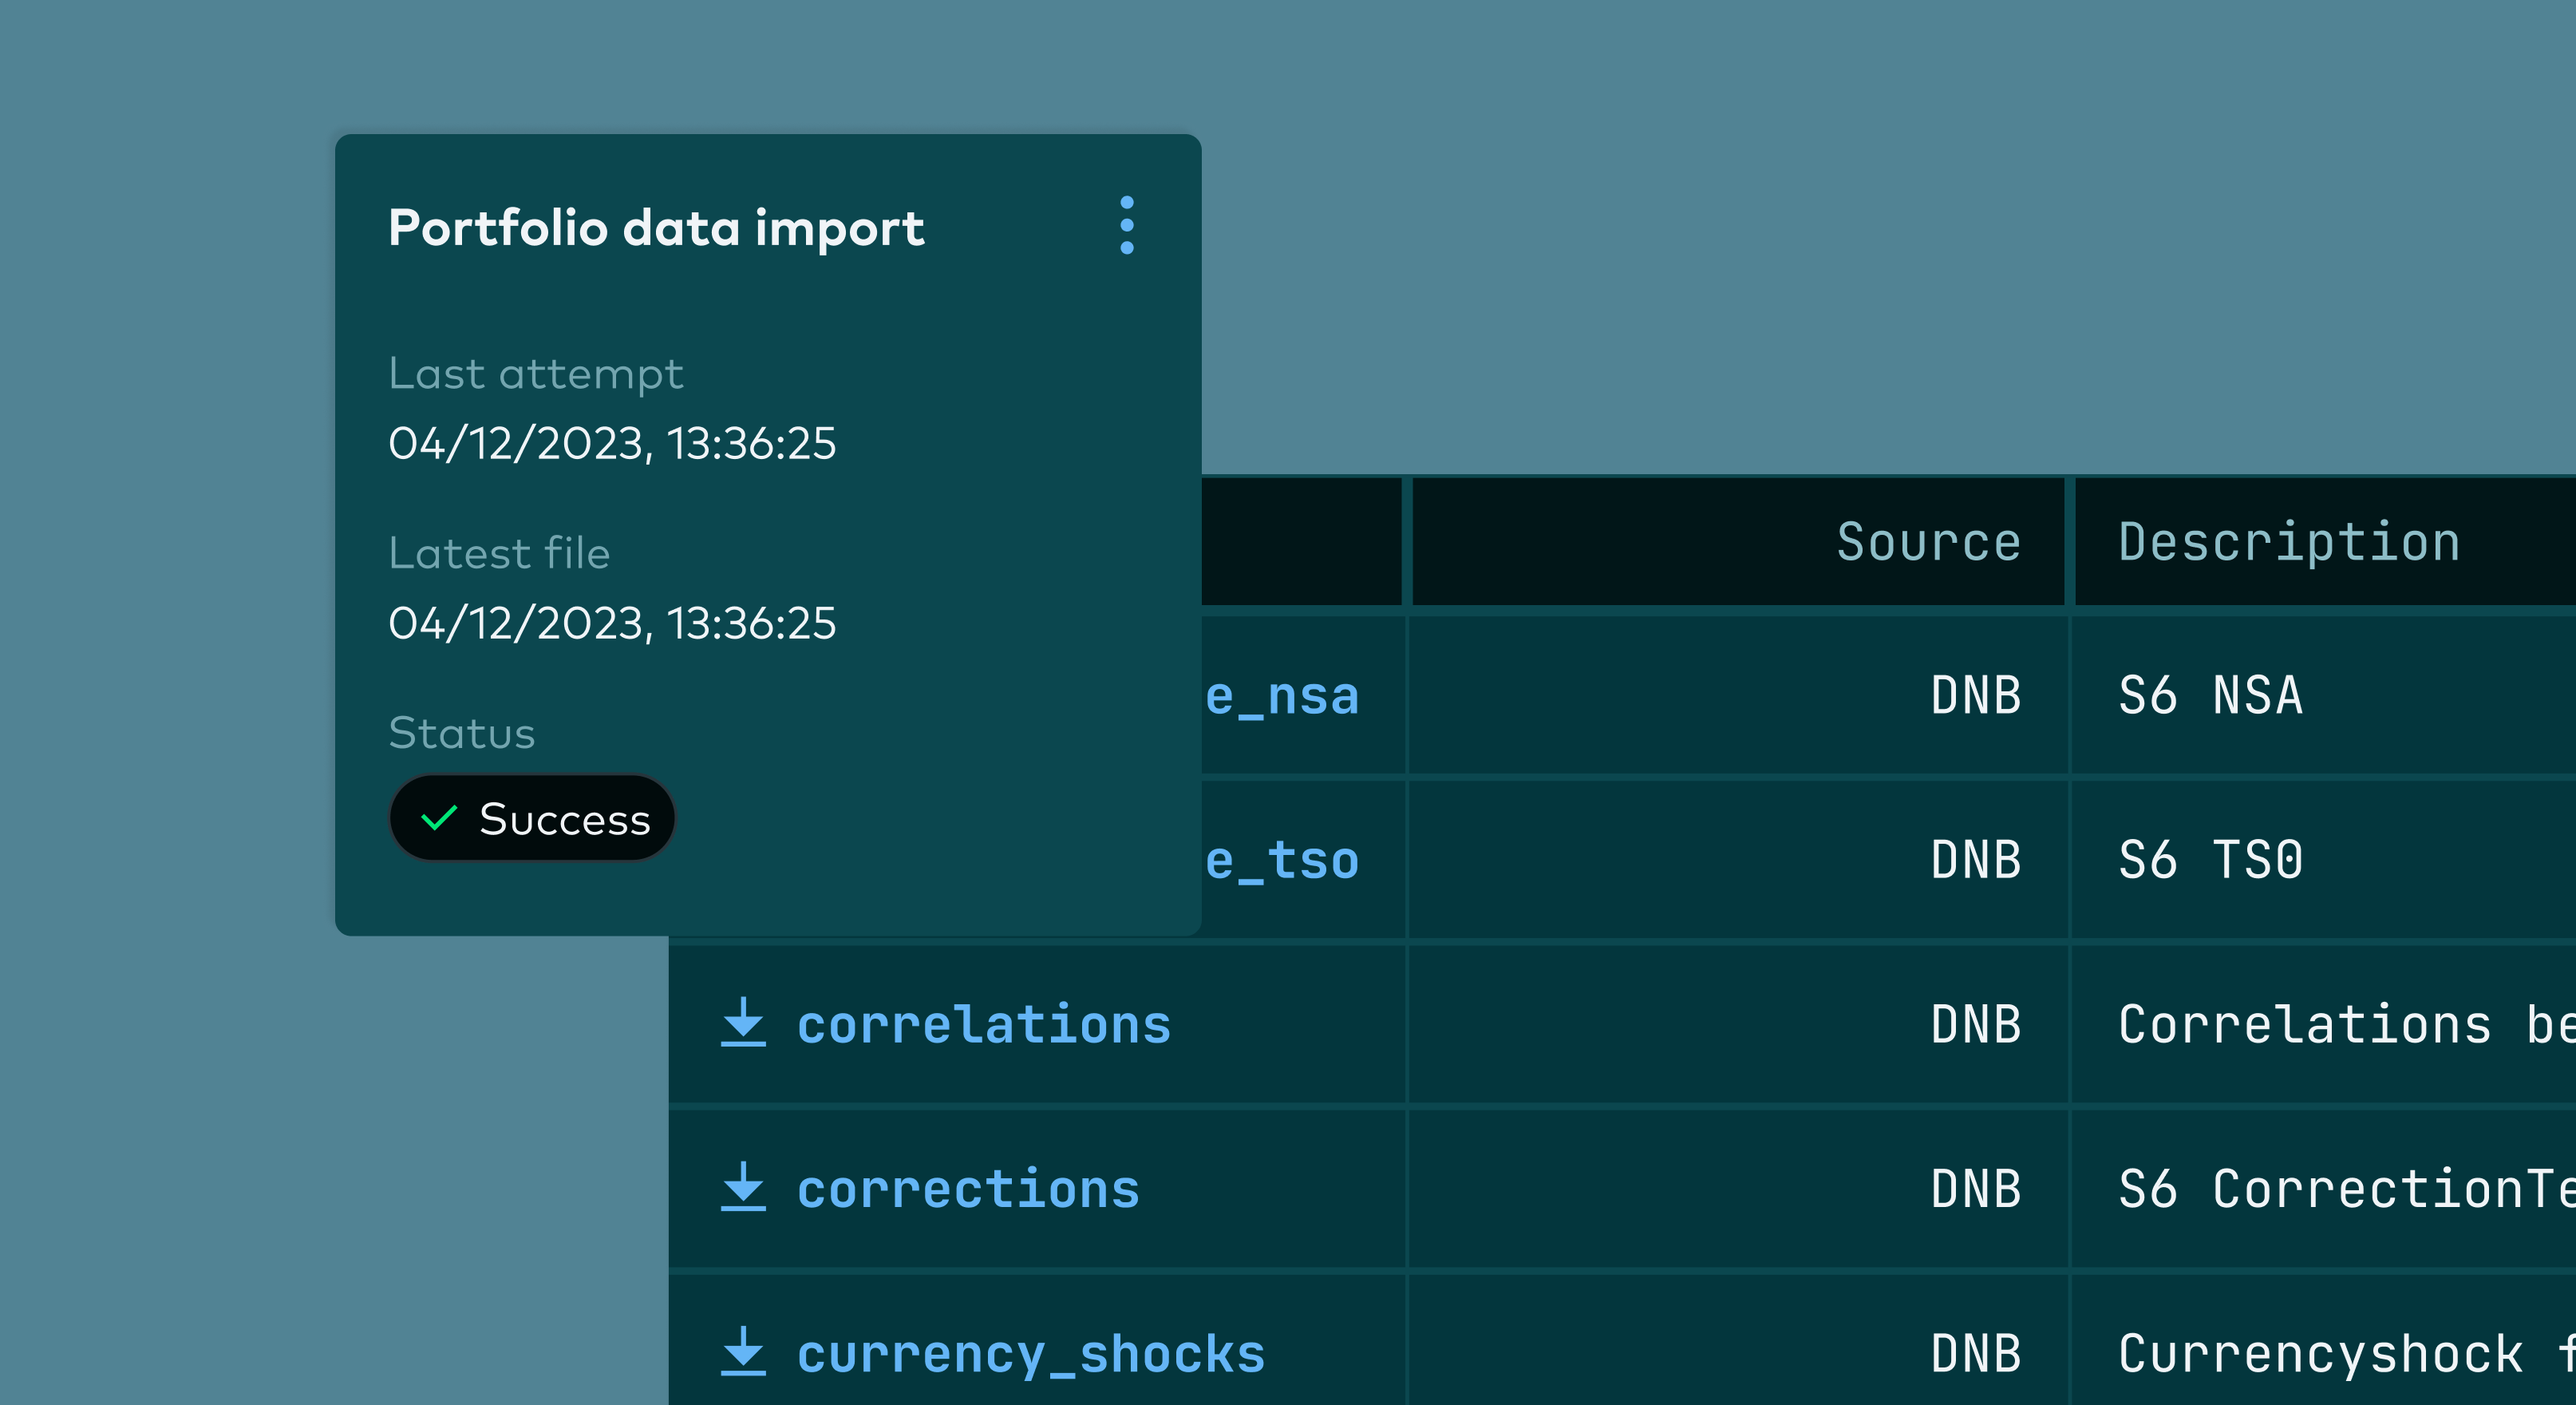2576x1405 pixels.
Task: Click the Source column header
Action: (1927, 542)
